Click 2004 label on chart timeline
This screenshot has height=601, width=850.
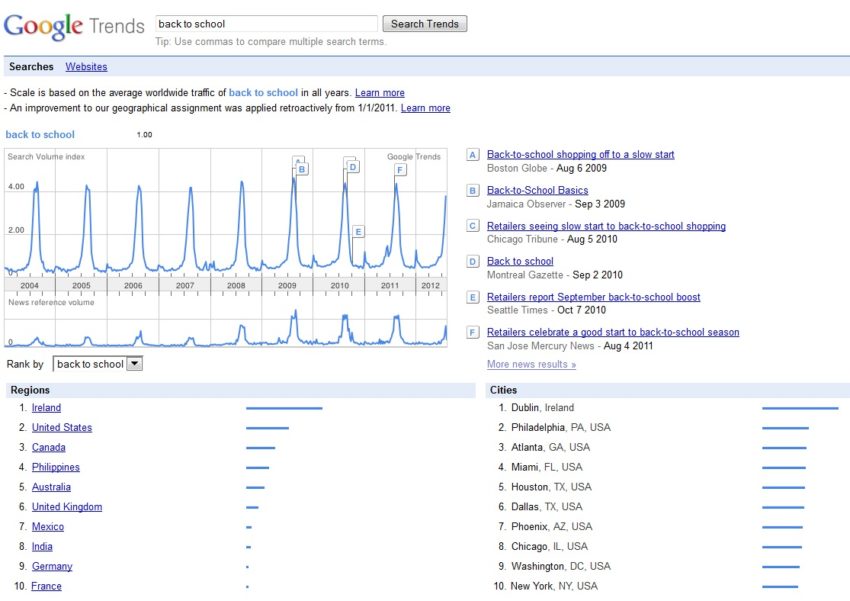[x=29, y=285]
